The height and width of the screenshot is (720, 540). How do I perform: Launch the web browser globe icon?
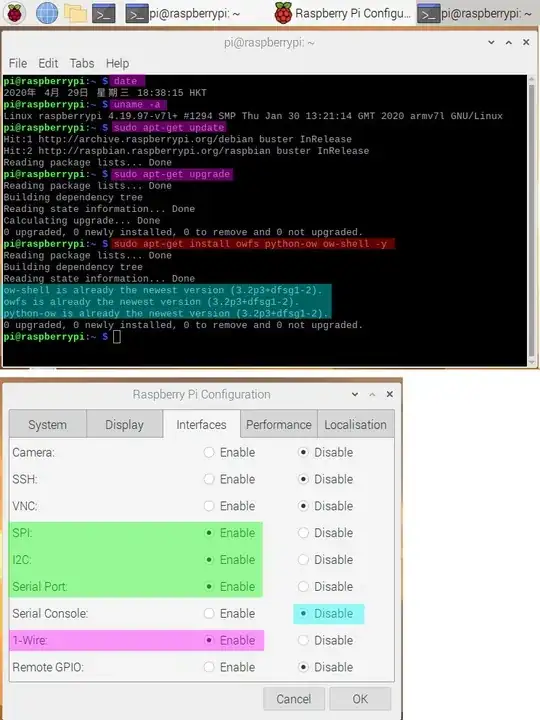click(x=47, y=13)
